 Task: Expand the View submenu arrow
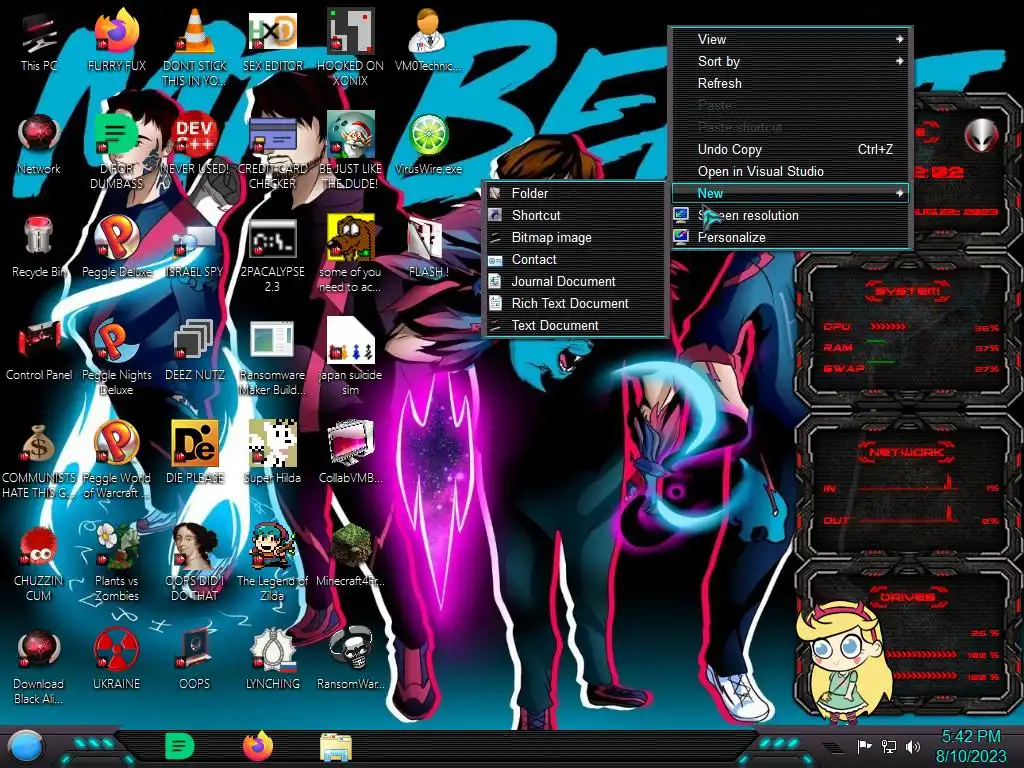coord(899,39)
